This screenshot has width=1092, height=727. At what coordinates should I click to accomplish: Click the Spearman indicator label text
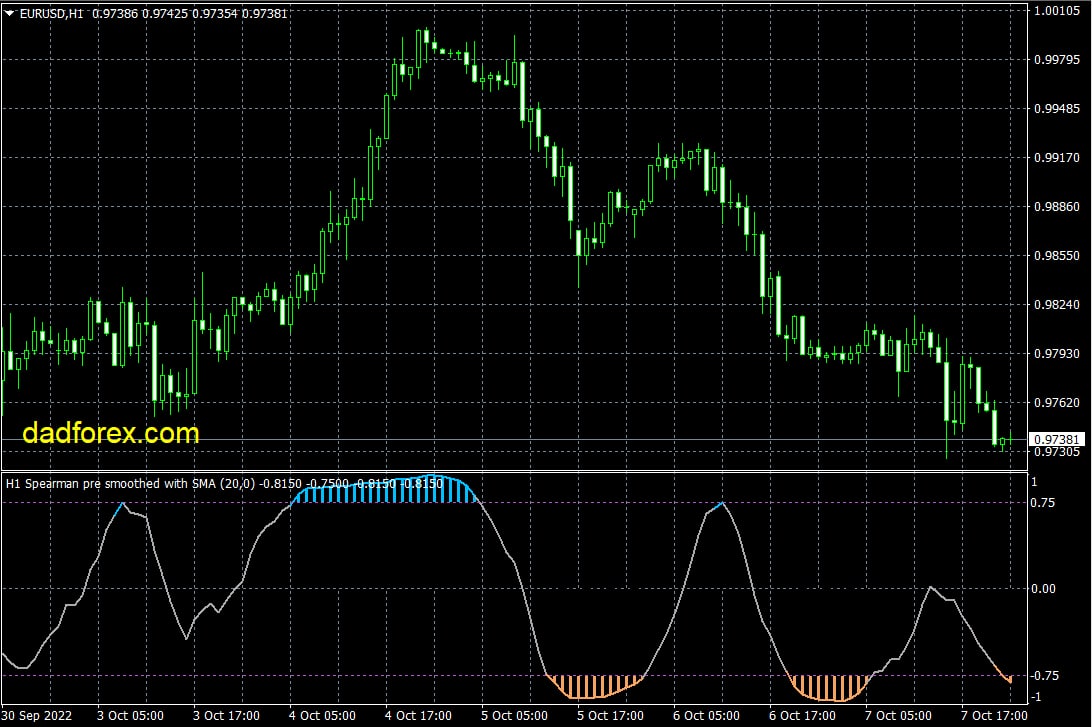click(224, 483)
